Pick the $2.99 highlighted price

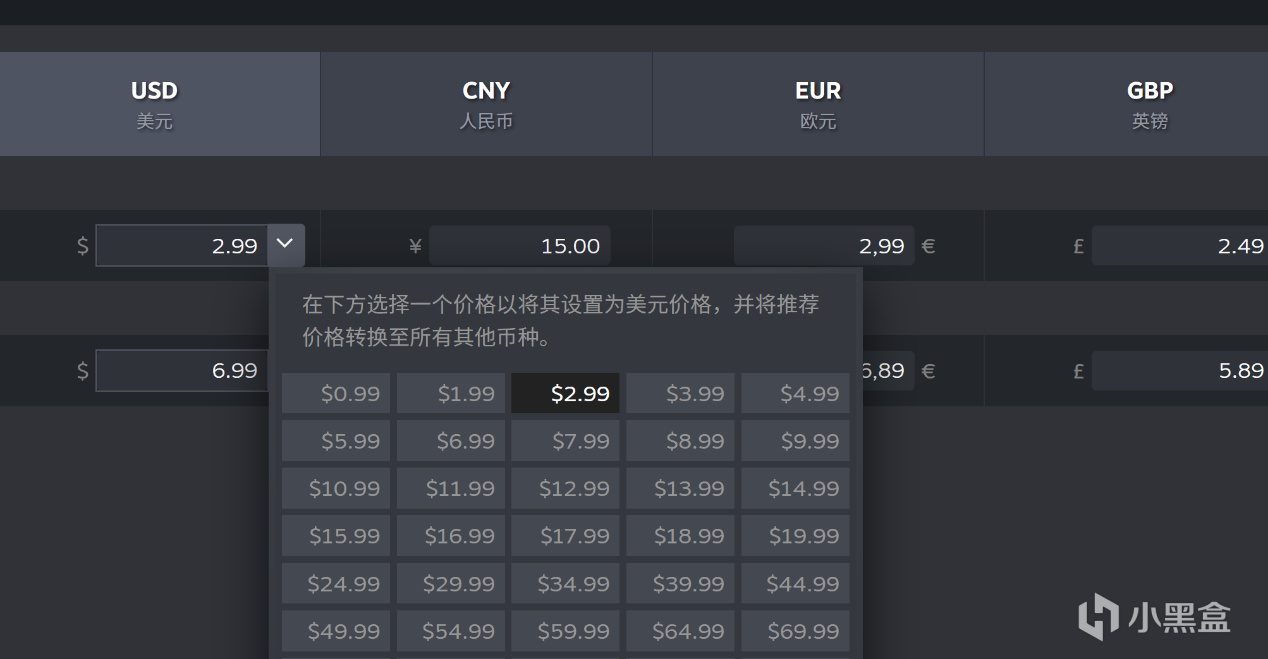click(565, 394)
